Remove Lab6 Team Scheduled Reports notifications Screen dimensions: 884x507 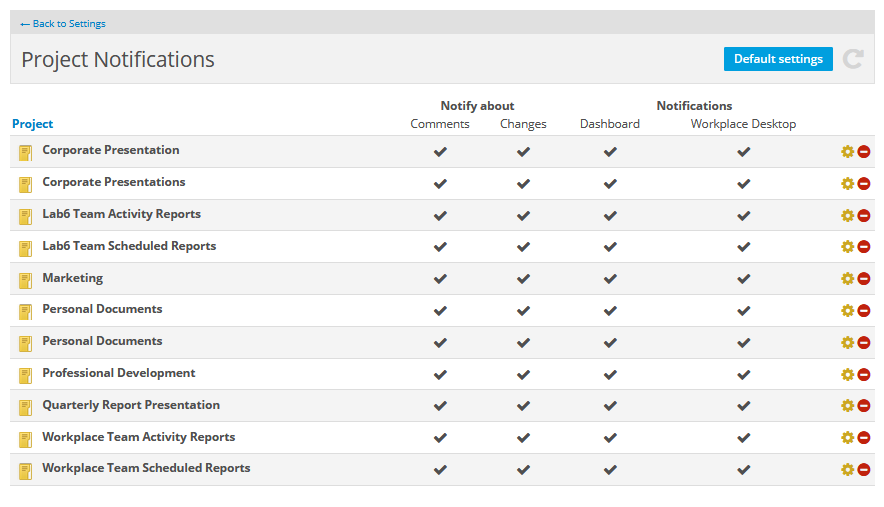tap(864, 247)
